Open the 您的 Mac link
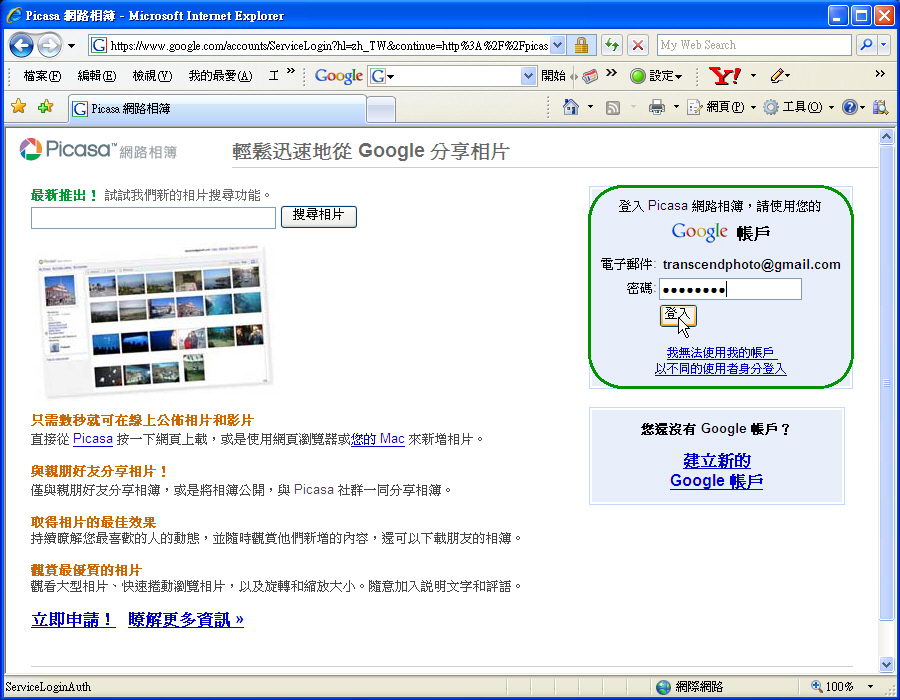900x700 pixels. tap(378, 439)
